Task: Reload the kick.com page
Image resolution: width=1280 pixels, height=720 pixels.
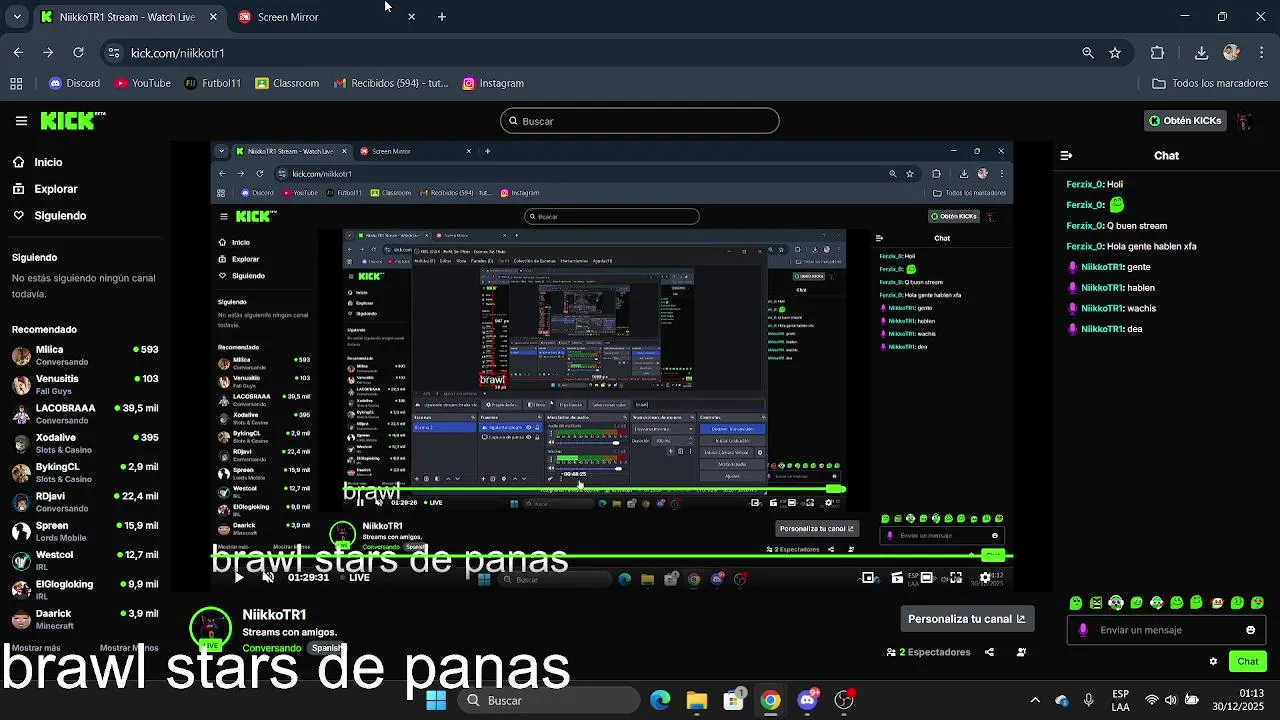Action: (x=78, y=52)
